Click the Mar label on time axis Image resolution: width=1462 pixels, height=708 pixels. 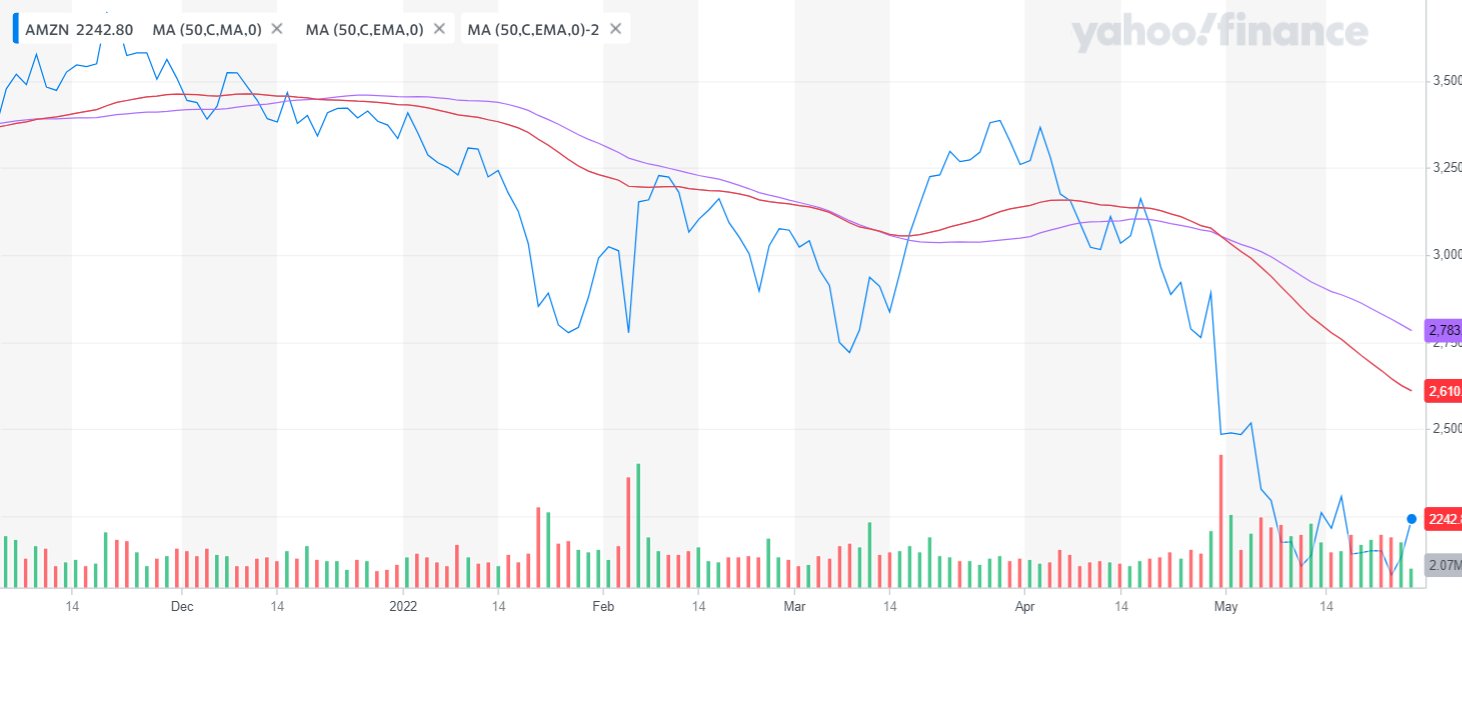tap(794, 606)
